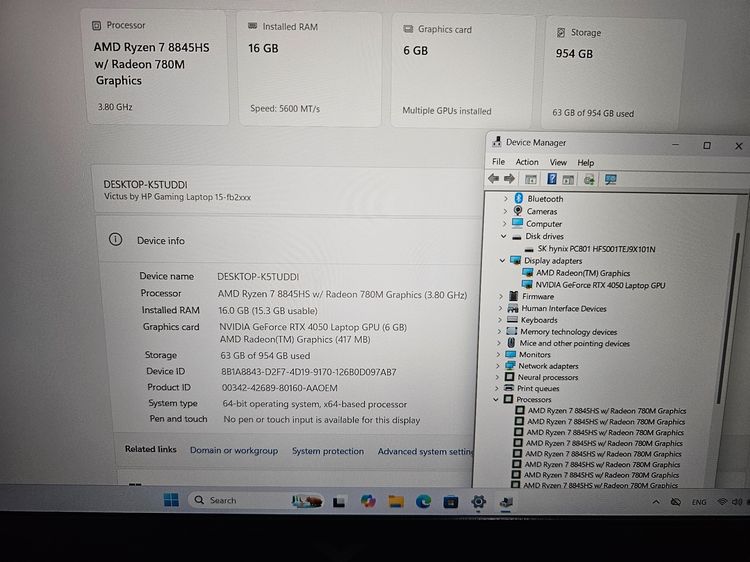750x562 pixels.
Task: Click the Back arrow in Device Manager toolbar
Action: [493, 179]
